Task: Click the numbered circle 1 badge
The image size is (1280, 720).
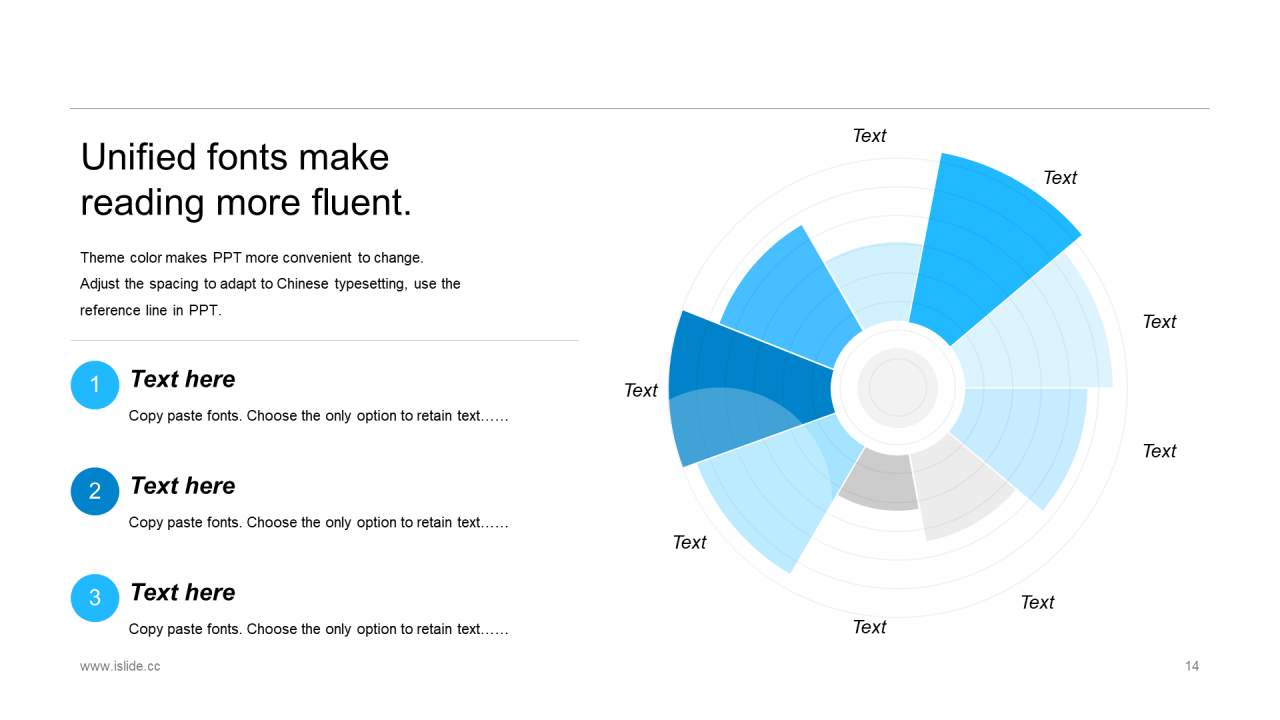Action: (x=95, y=385)
